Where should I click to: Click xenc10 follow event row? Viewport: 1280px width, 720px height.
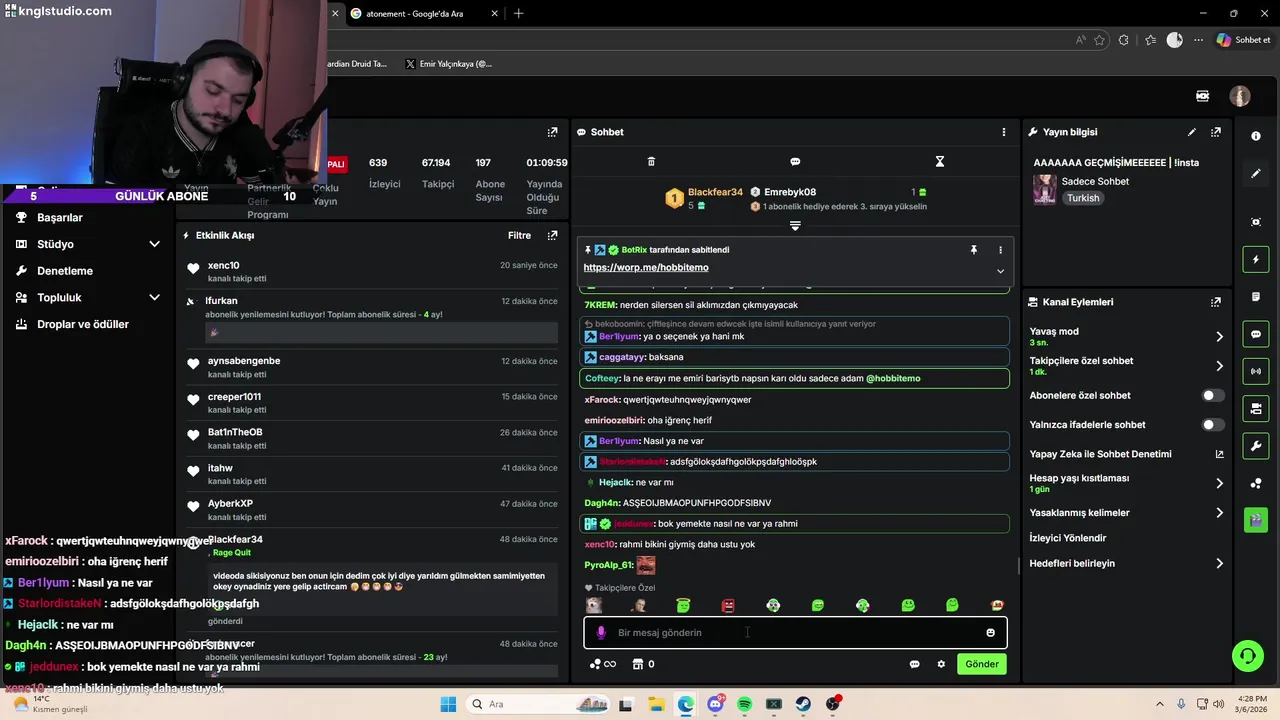(x=372, y=272)
